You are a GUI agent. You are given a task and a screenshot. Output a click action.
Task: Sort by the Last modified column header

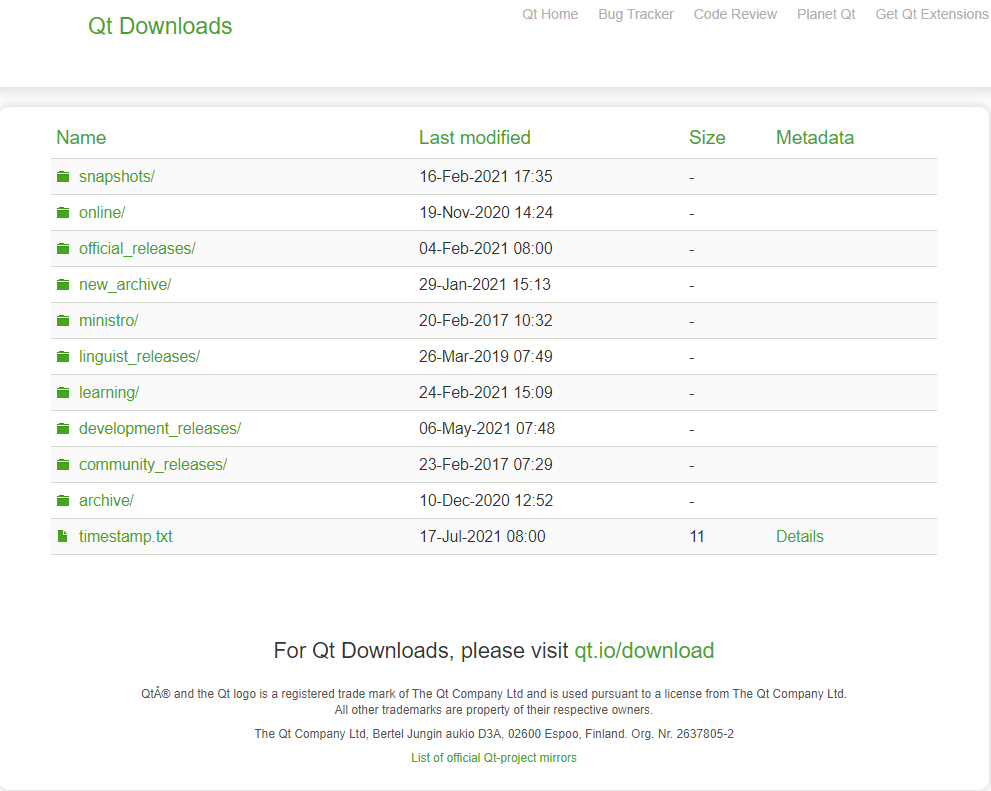(474, 138)
